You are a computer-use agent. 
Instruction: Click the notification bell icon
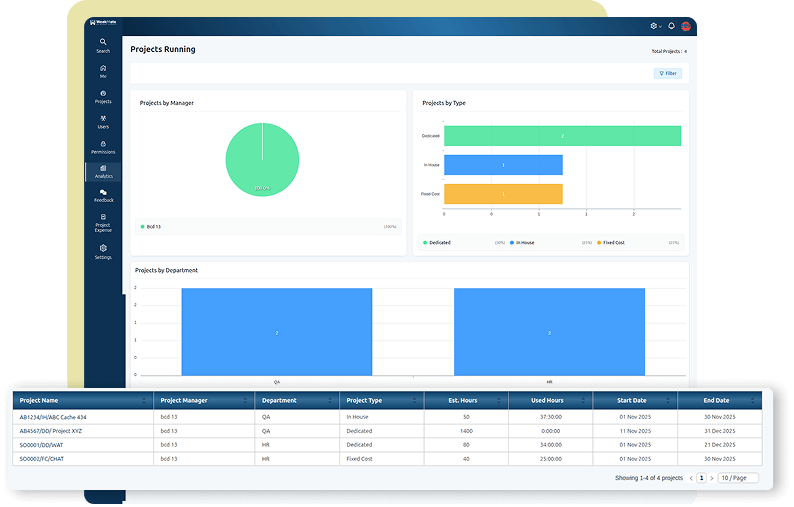coord(671,26)
